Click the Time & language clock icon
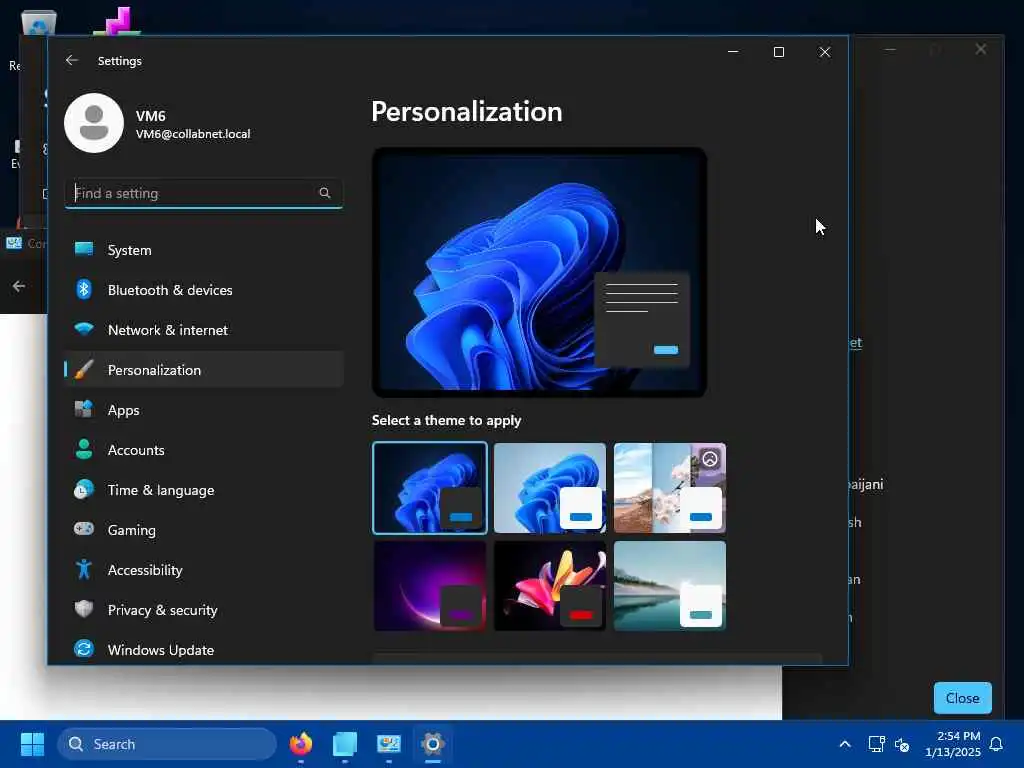1024x768 pixels. click(84, 490)
